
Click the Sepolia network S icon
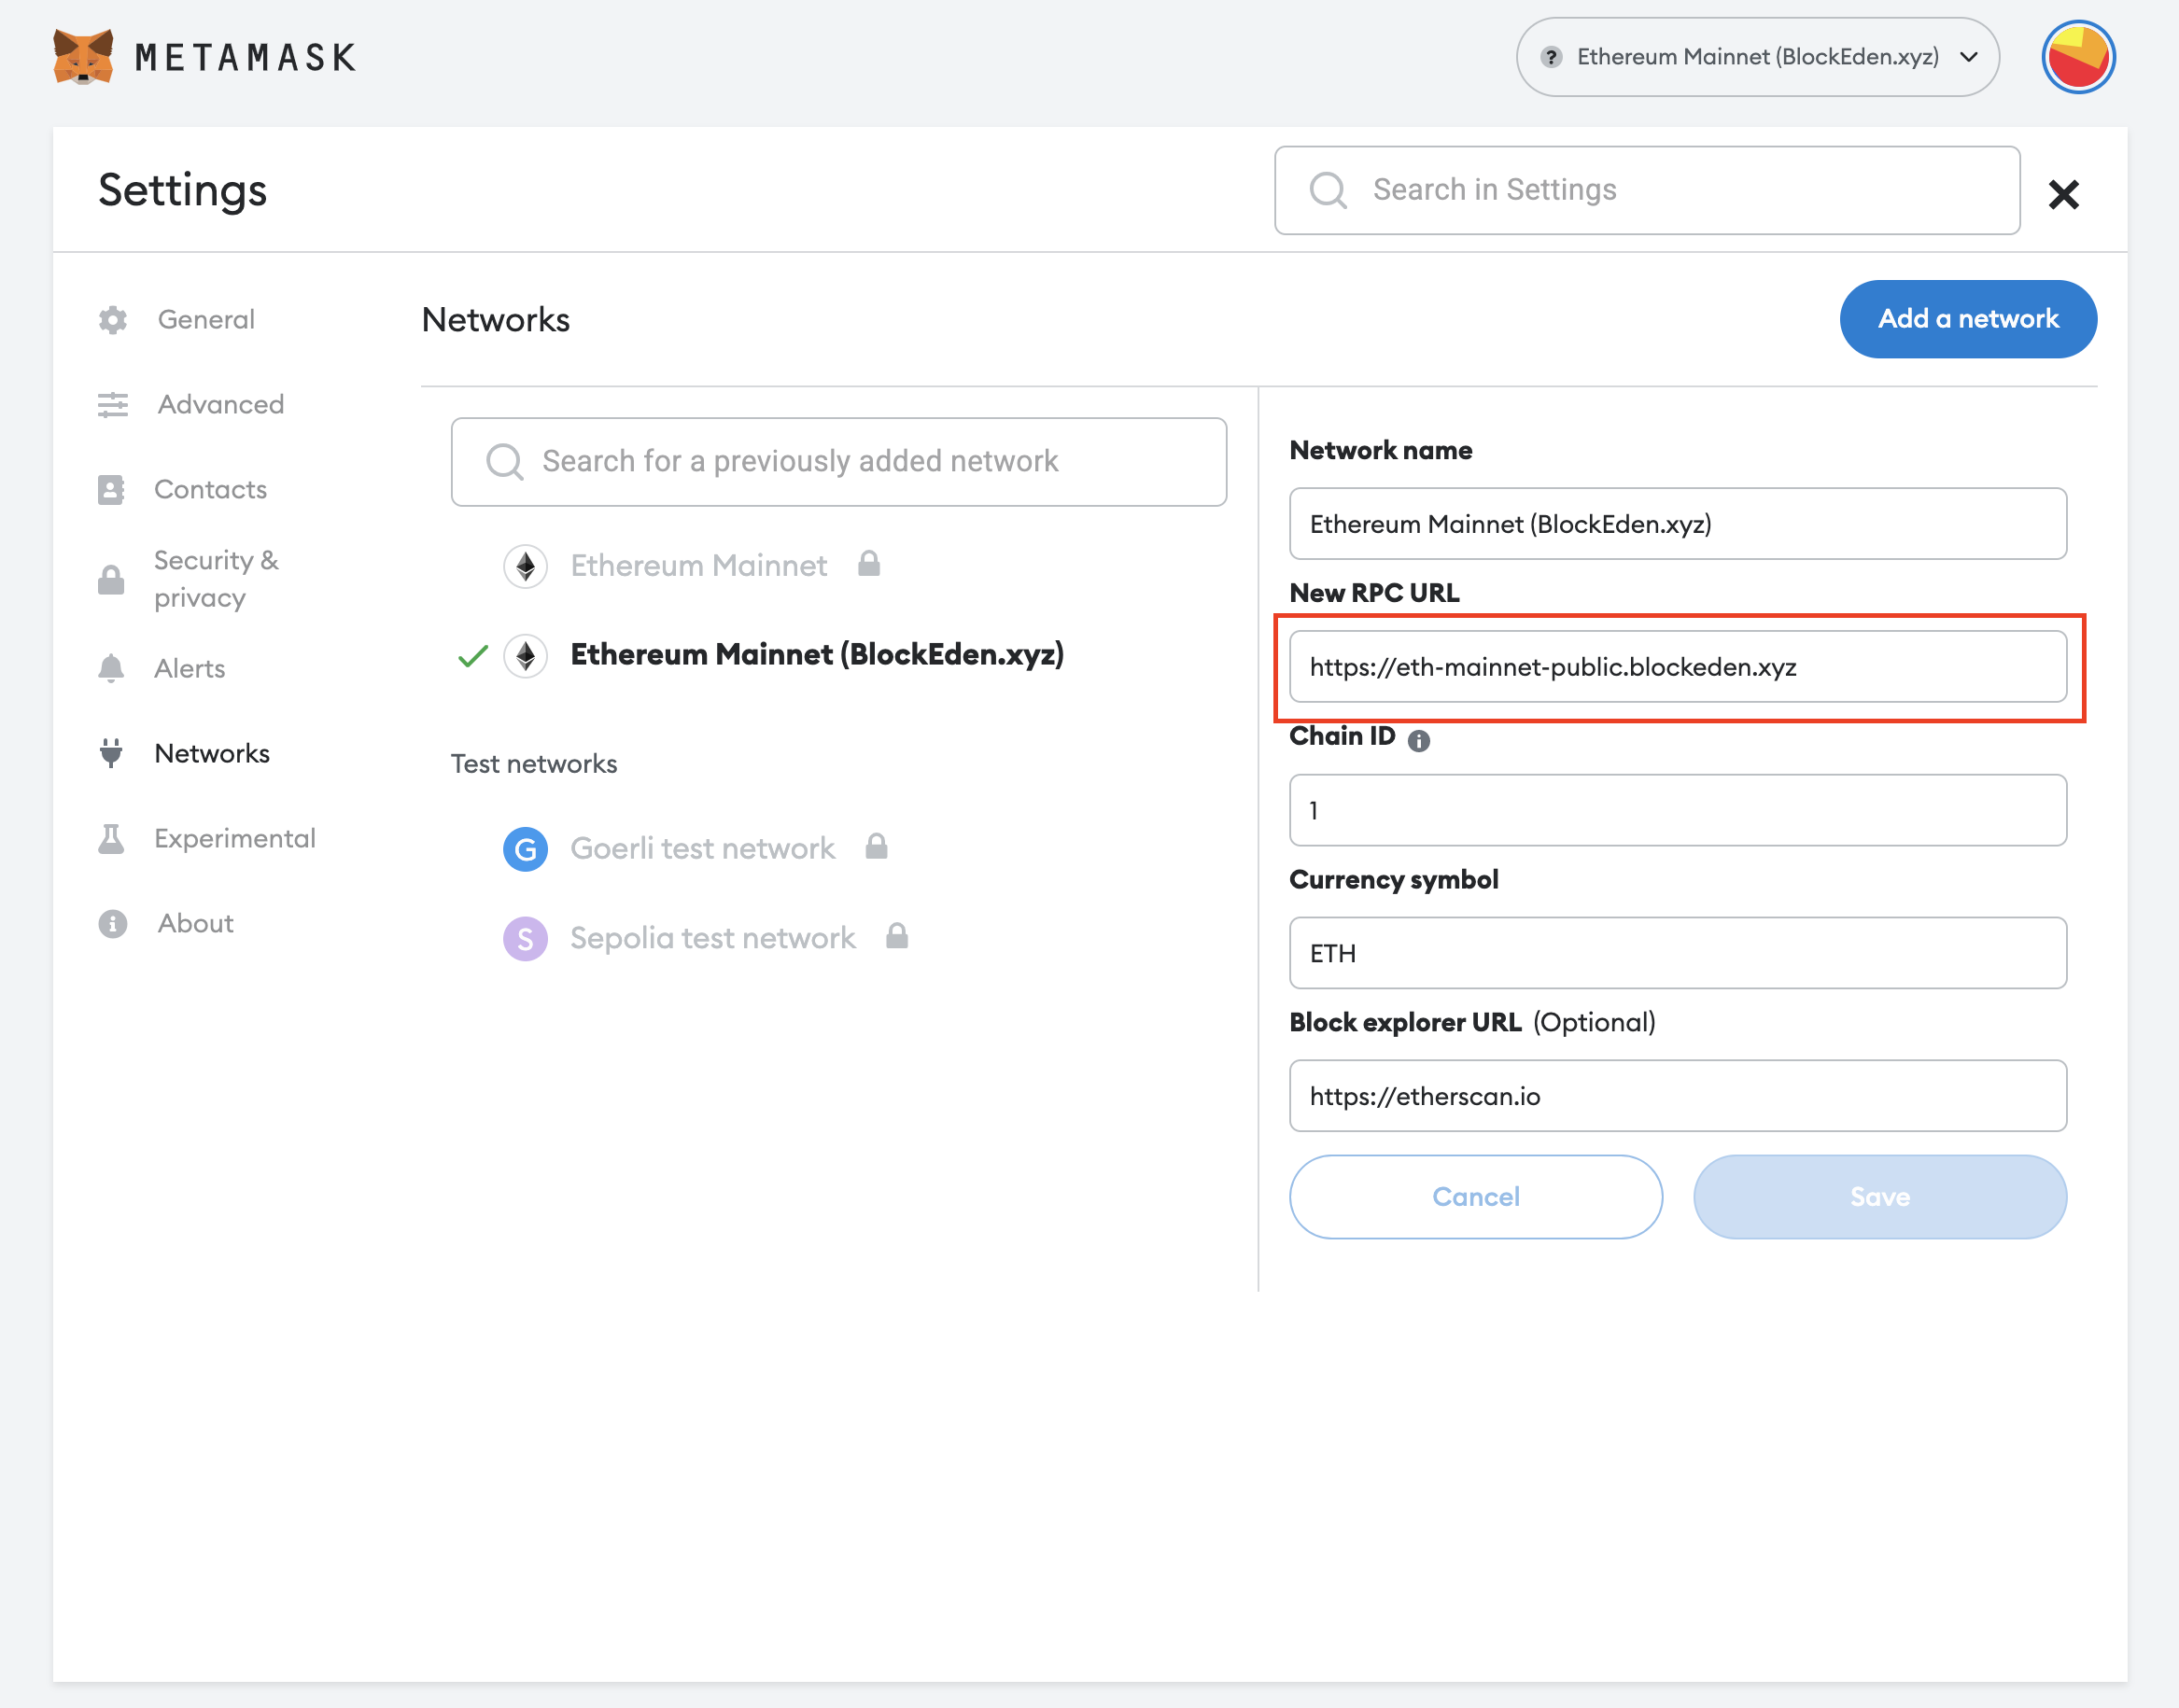pos(525,938)
